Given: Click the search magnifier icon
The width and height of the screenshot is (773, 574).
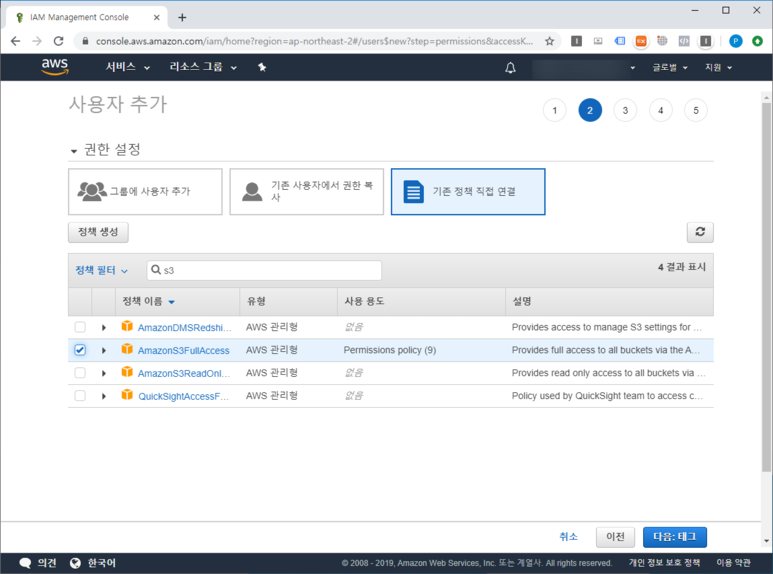Looking at the screenshot, I should (156, 270).
